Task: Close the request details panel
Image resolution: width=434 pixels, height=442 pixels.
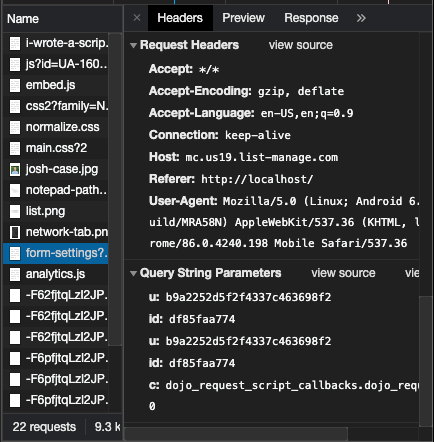Action: tap(137, 18)
